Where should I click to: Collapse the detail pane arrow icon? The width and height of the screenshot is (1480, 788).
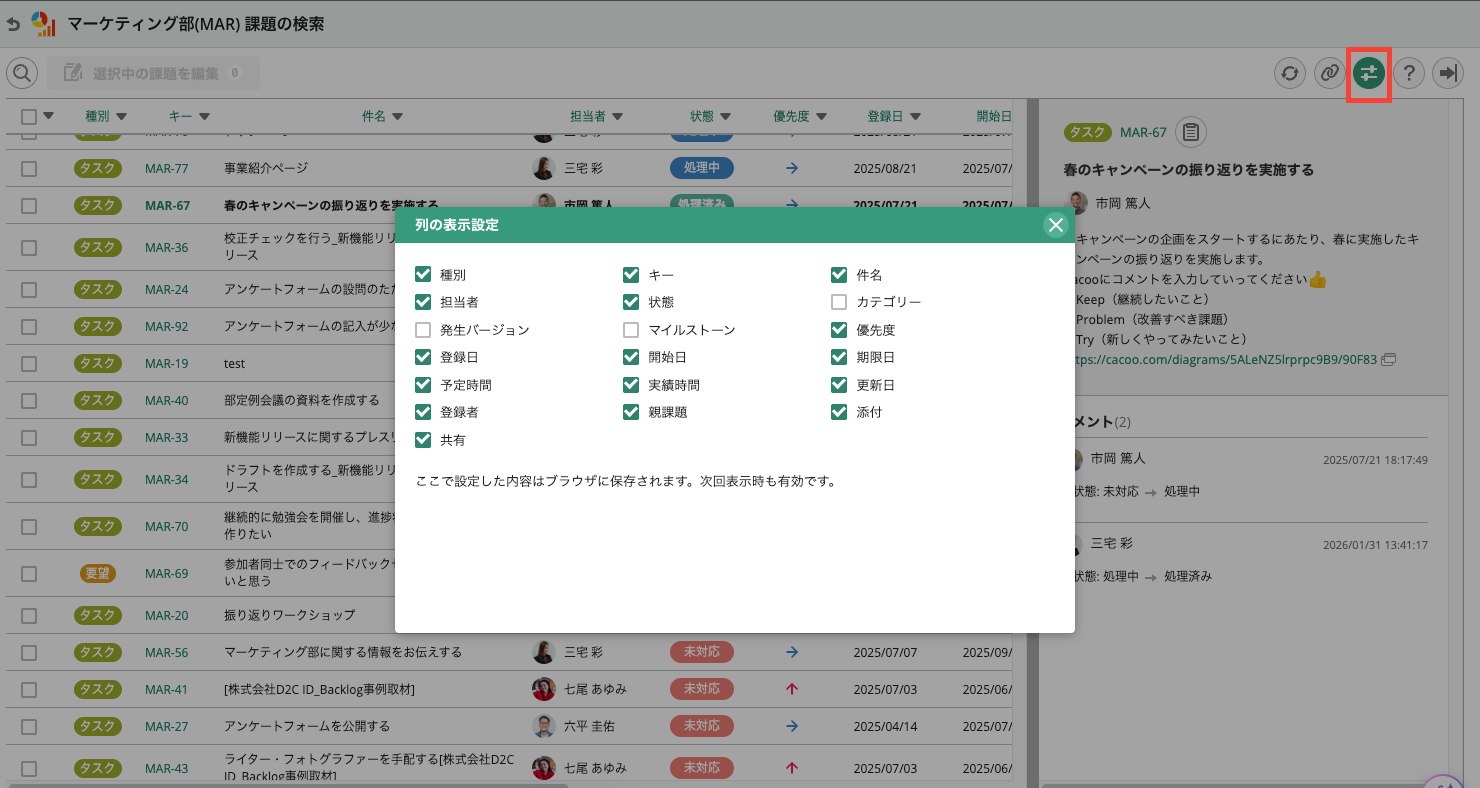click(1448, 73)
